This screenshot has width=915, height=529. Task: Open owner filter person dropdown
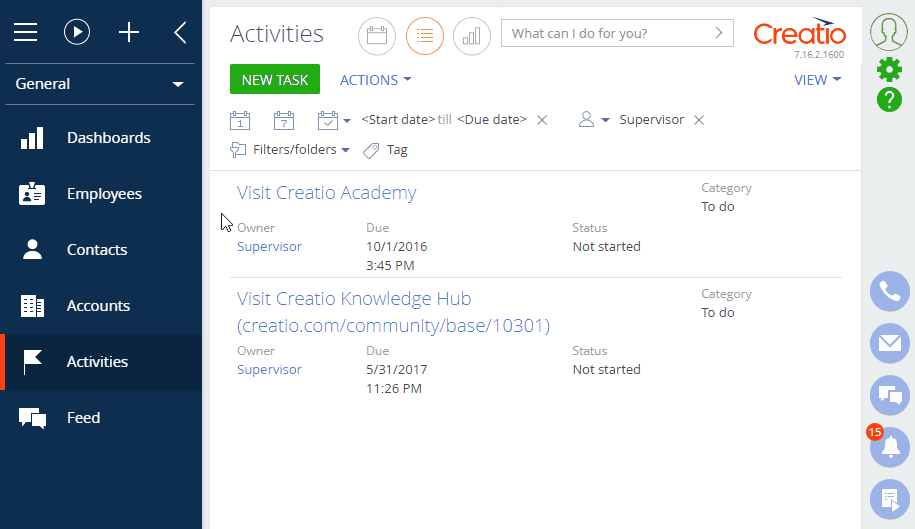coord(593,120)
